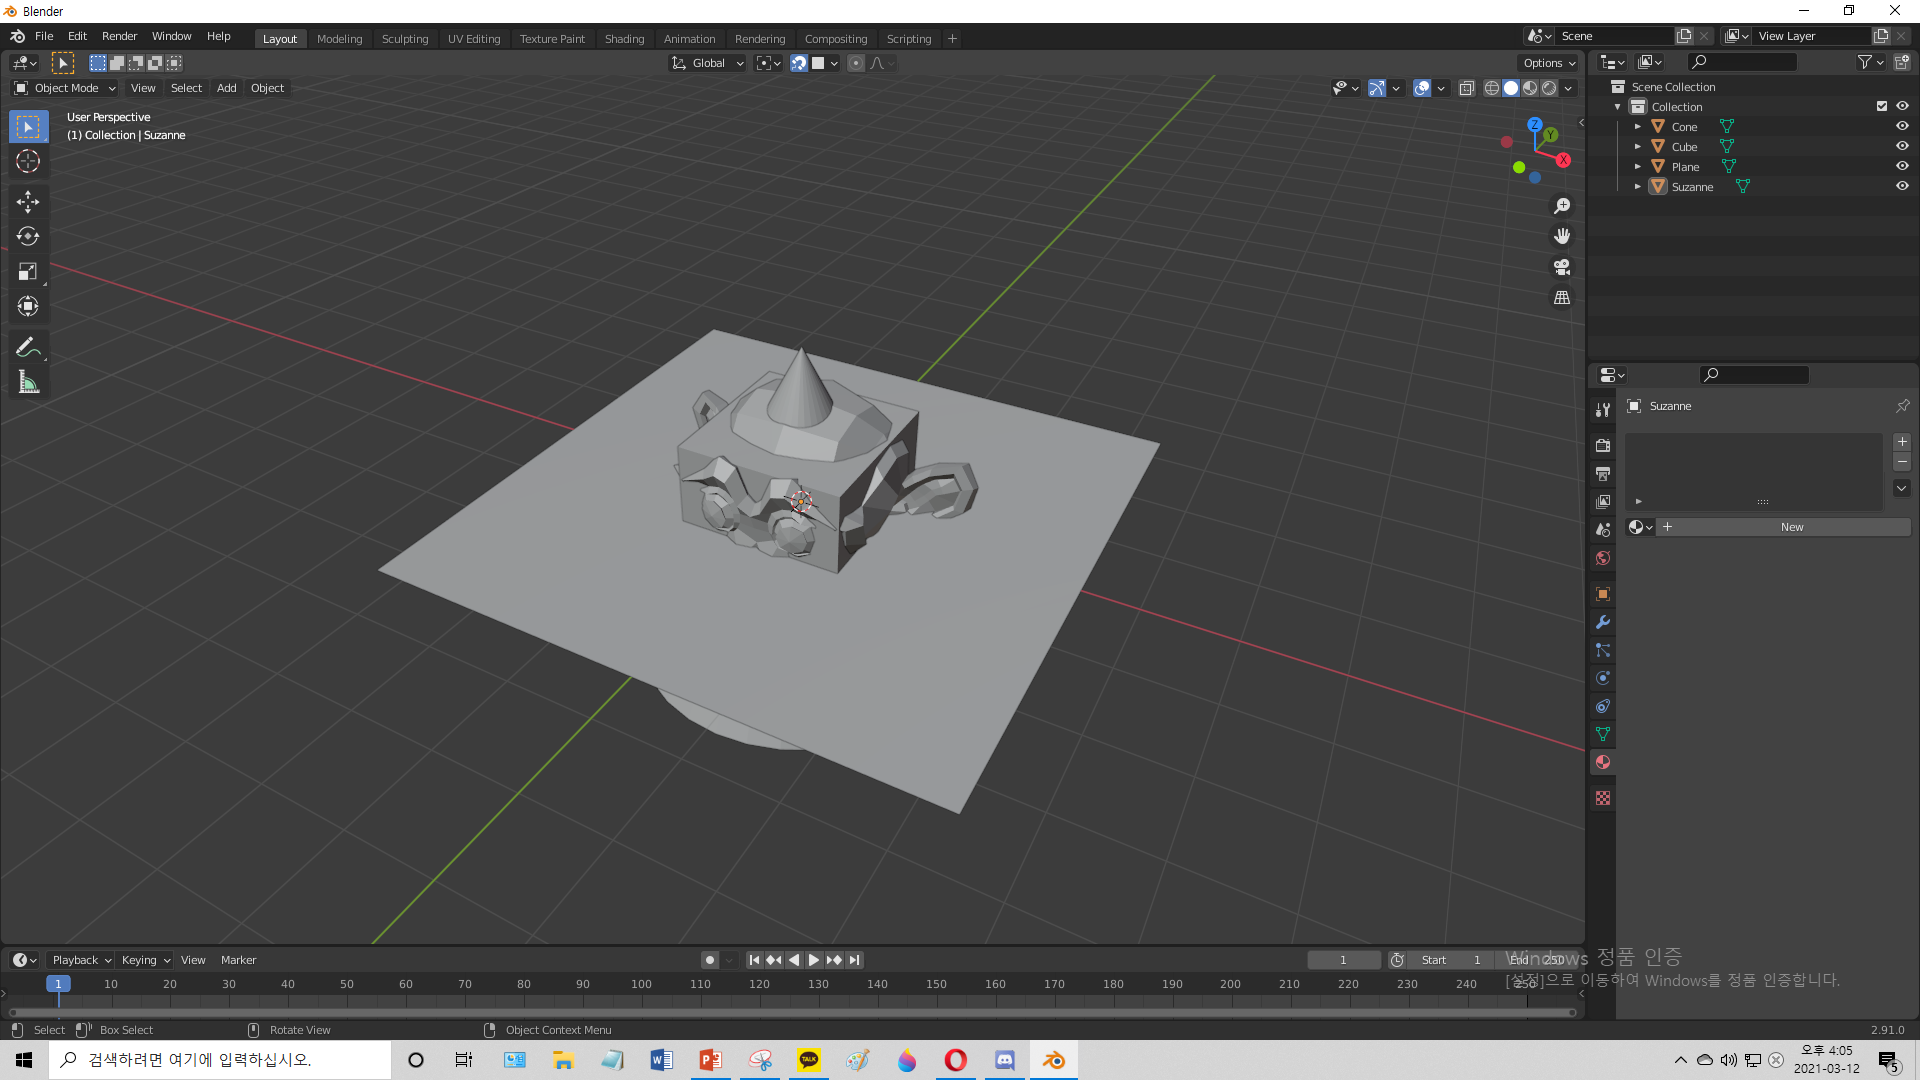Viewport: 1920px width, 1080px height.
Task: Select the Move tool in toolbar
Action: (x=28, y=202)
